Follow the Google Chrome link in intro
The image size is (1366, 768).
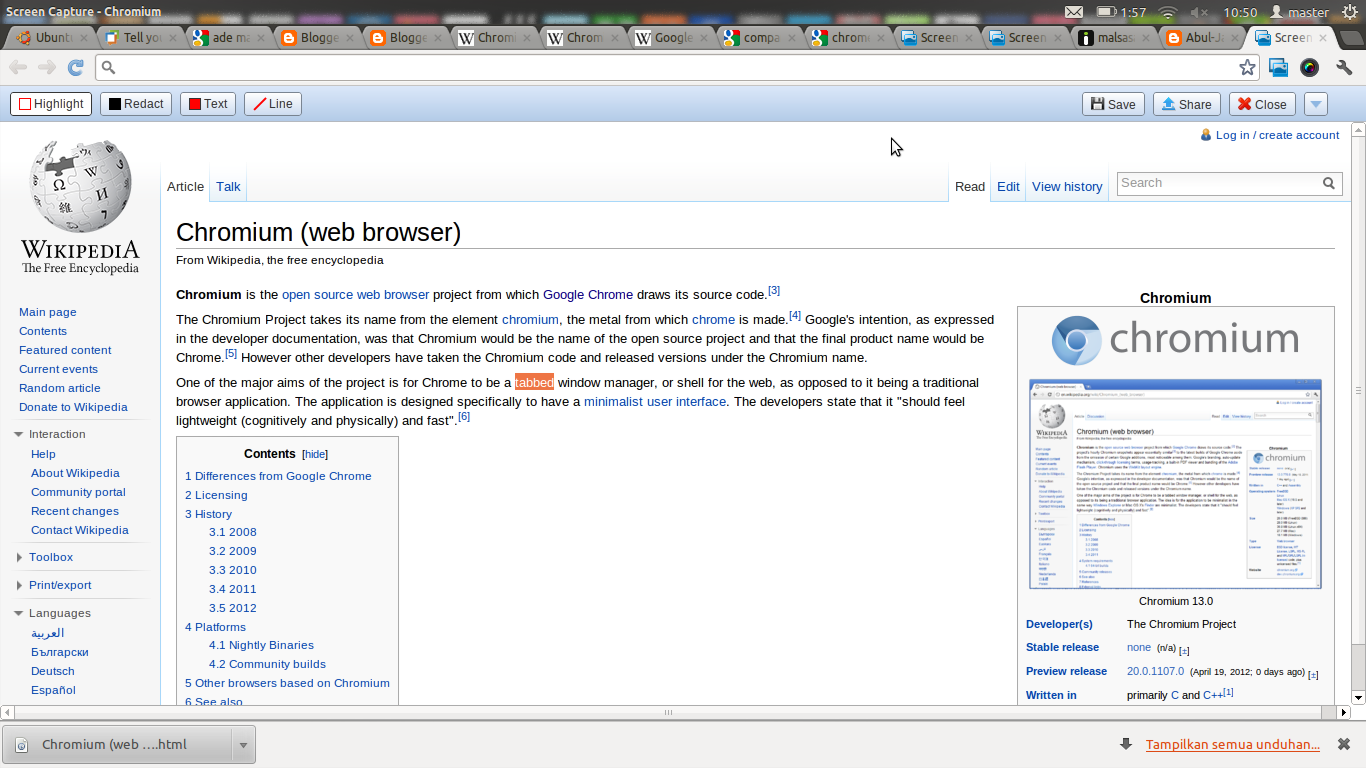588,294
